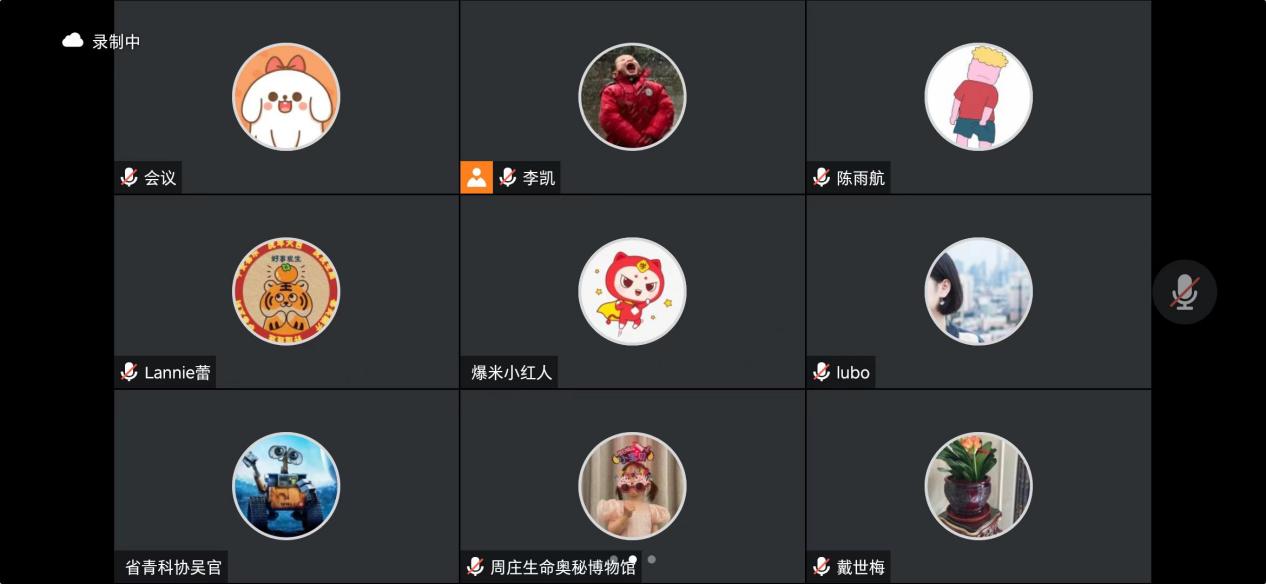This screenshot has height=584, width=1266.
Task: Click the cloud recording icon
Action: coord(73,41)
